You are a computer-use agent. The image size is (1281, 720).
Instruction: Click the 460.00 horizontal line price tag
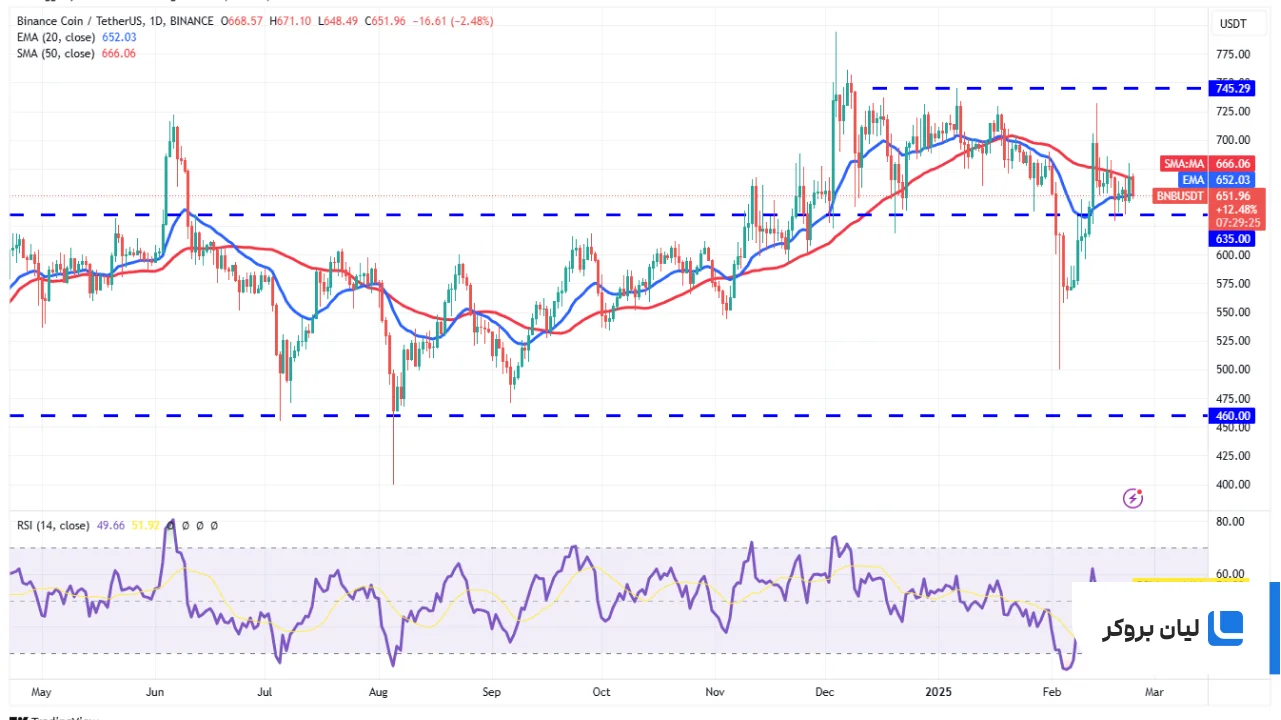coord(1232,415)
